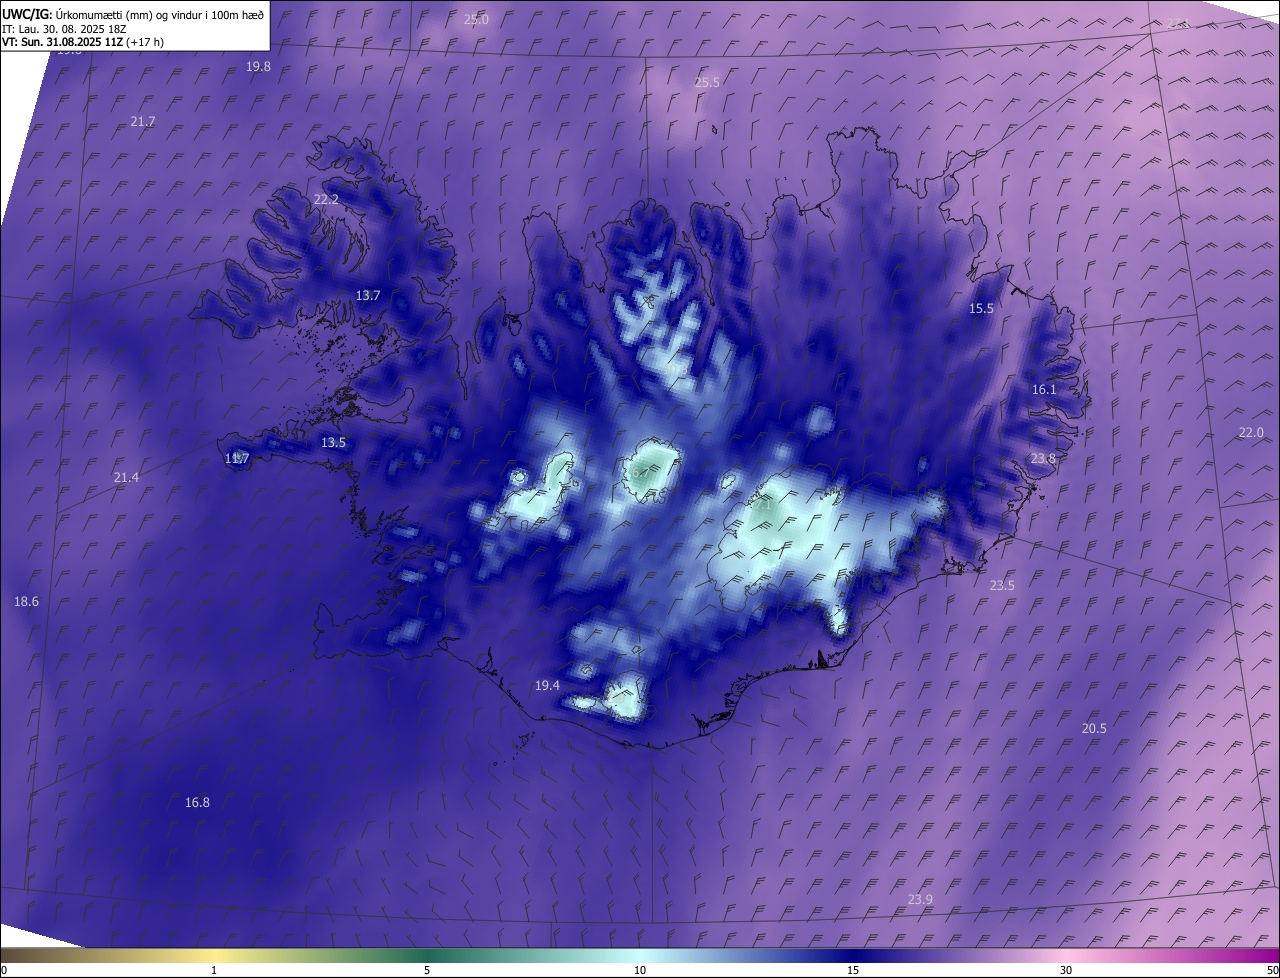Image resolution: width=1280 pixels, height=978 pixels.
Task: Click the 21.7 value label
Action: (x=143, y=121)
